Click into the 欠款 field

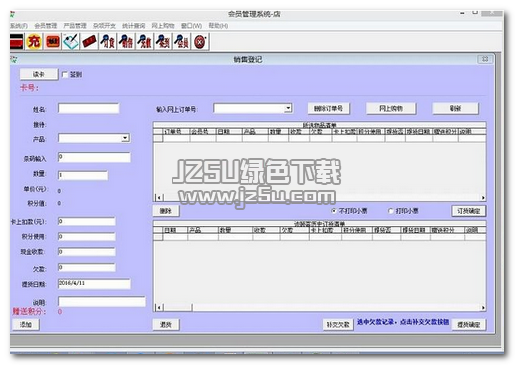[x=87, y=267]
